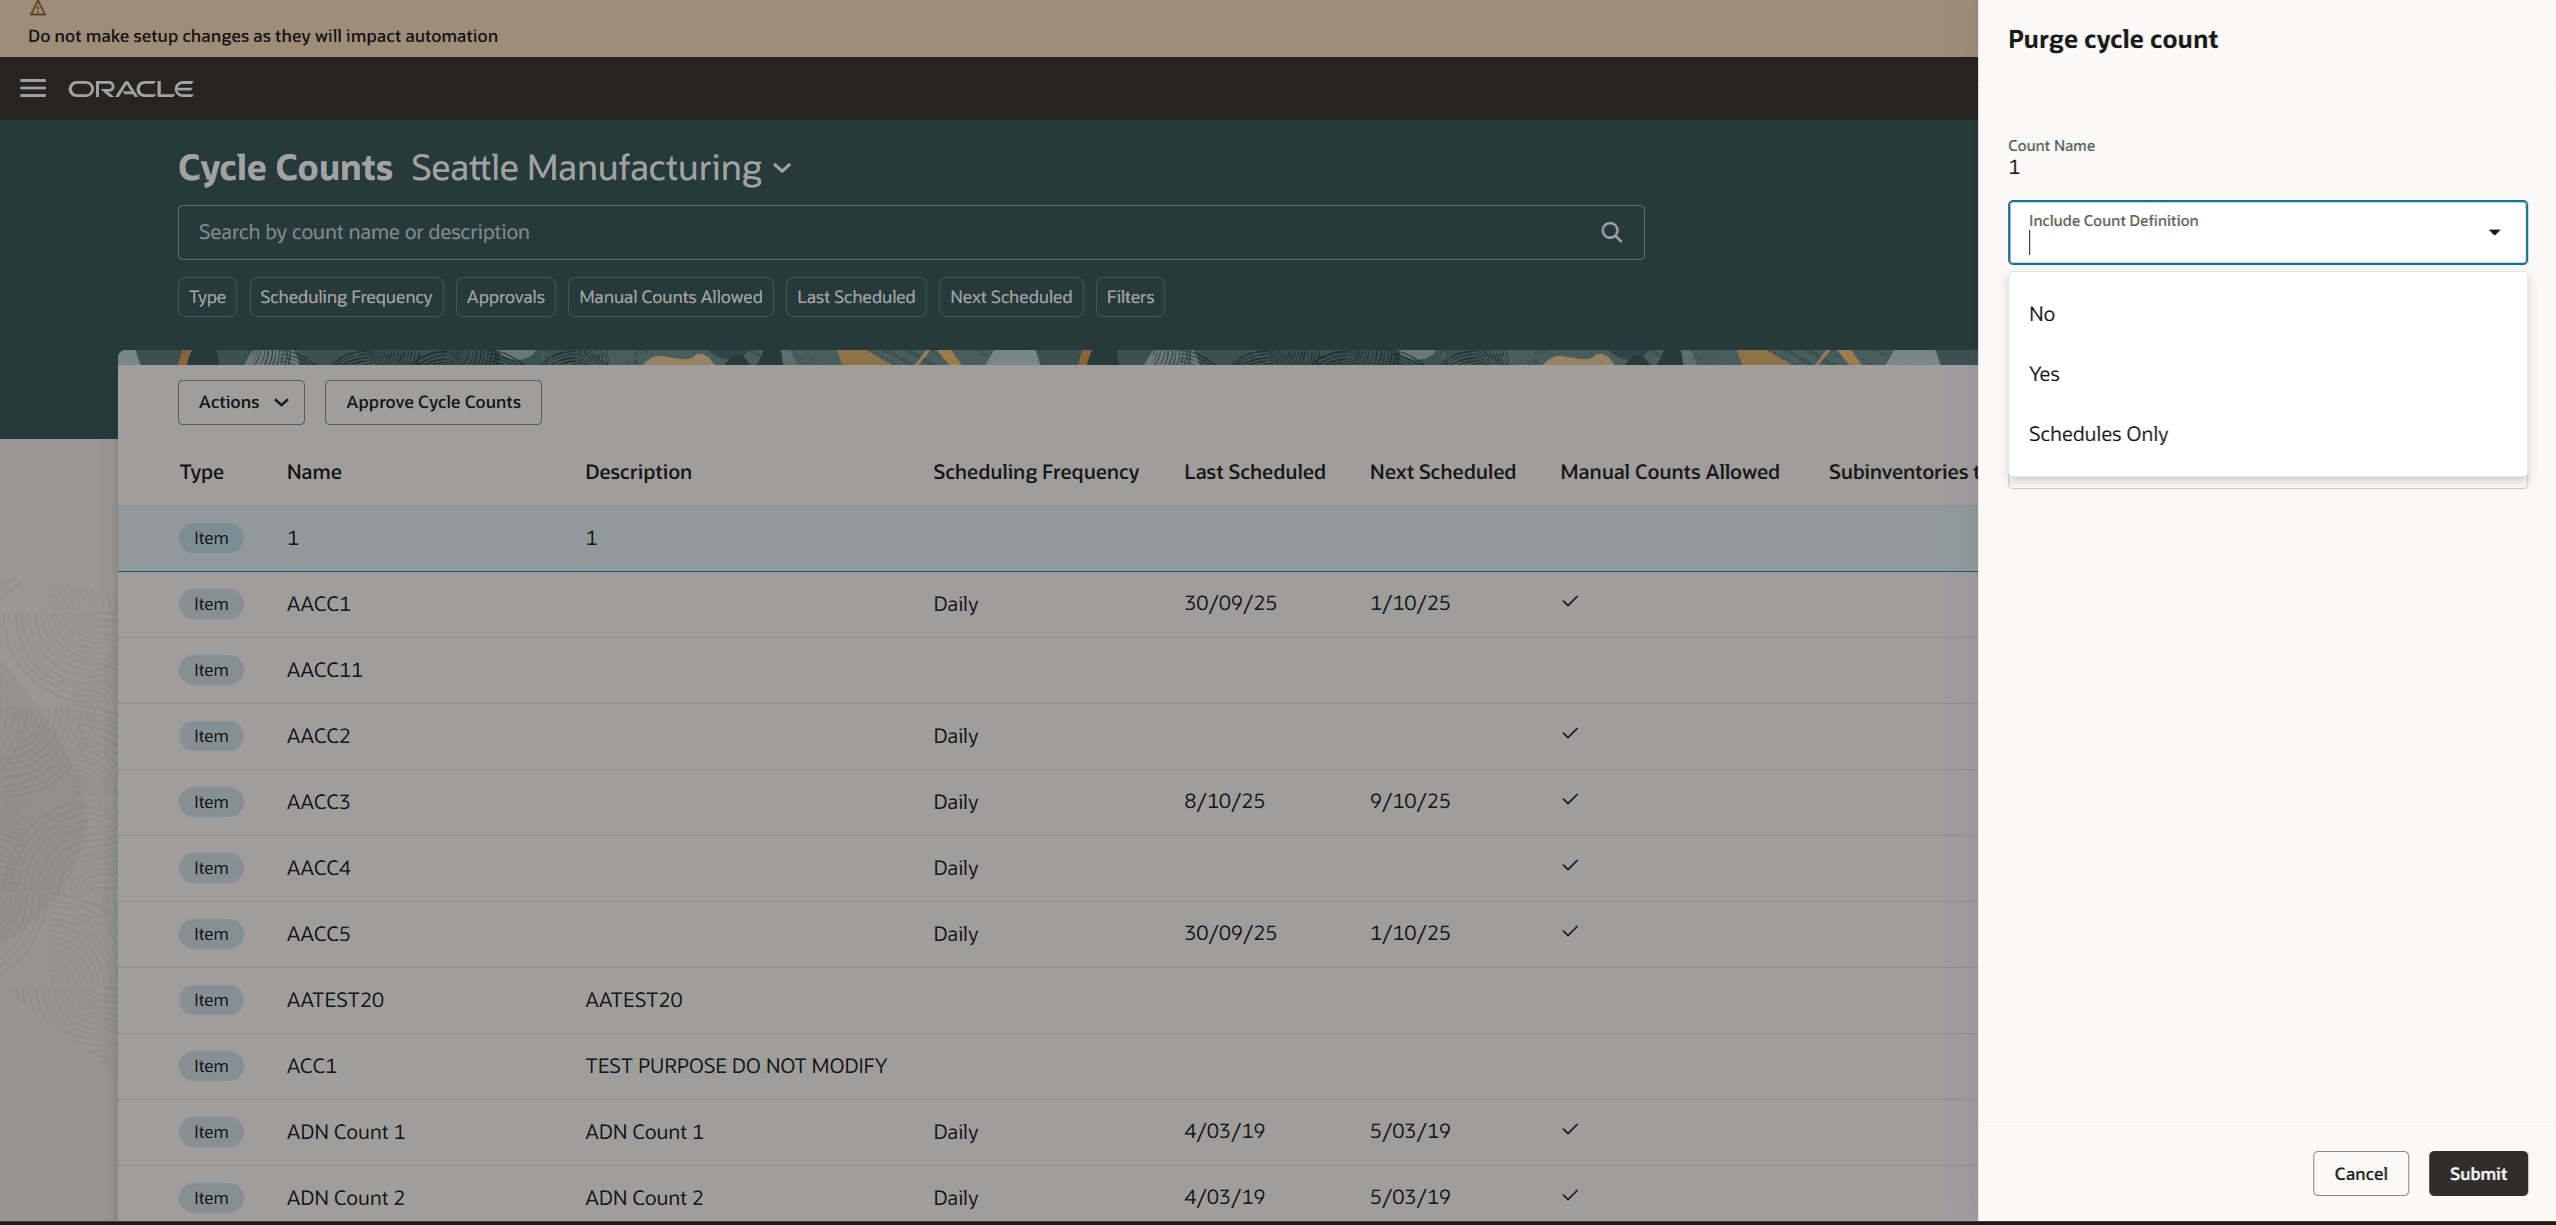Collapse the Include Count Definition dropdown
Image resolution: width=2556 pixels, height=1225 pixels.
(x=2494, y=232)
